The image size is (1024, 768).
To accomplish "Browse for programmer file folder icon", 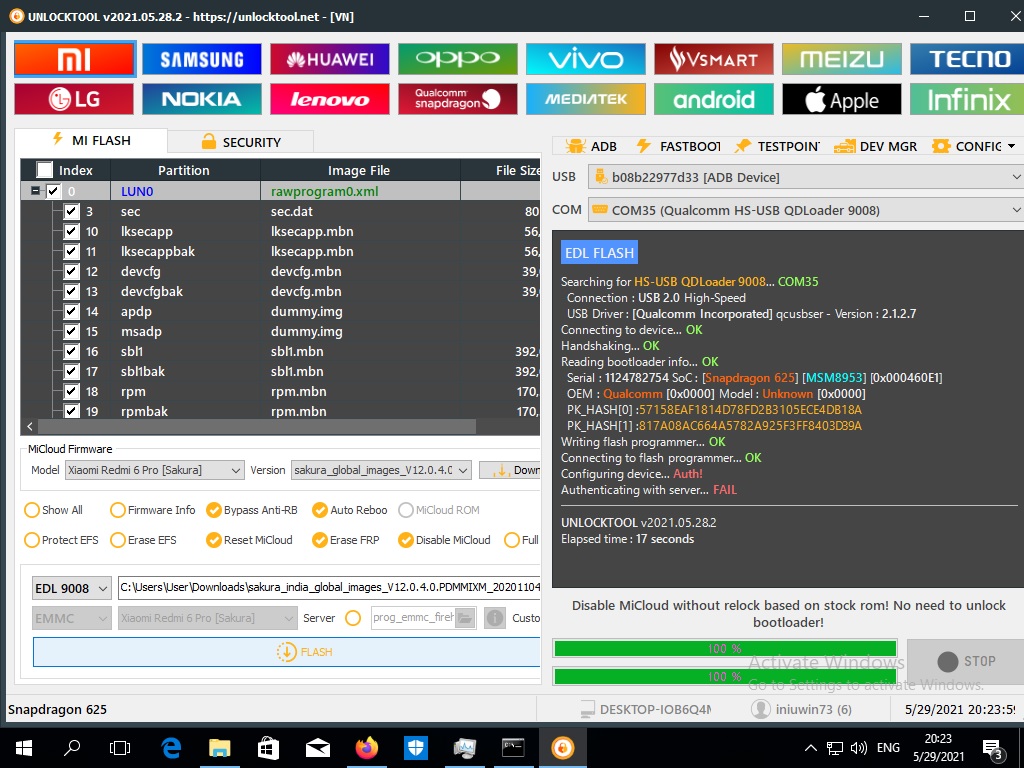I will tap(464, 618).
